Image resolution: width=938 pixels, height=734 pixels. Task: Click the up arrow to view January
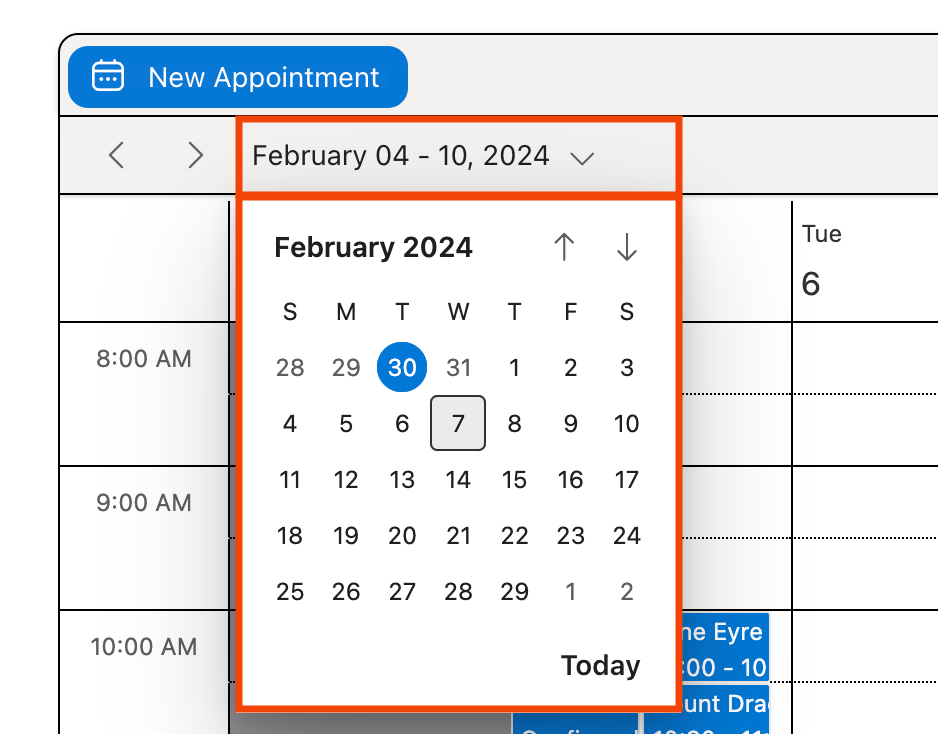[565, 246]
